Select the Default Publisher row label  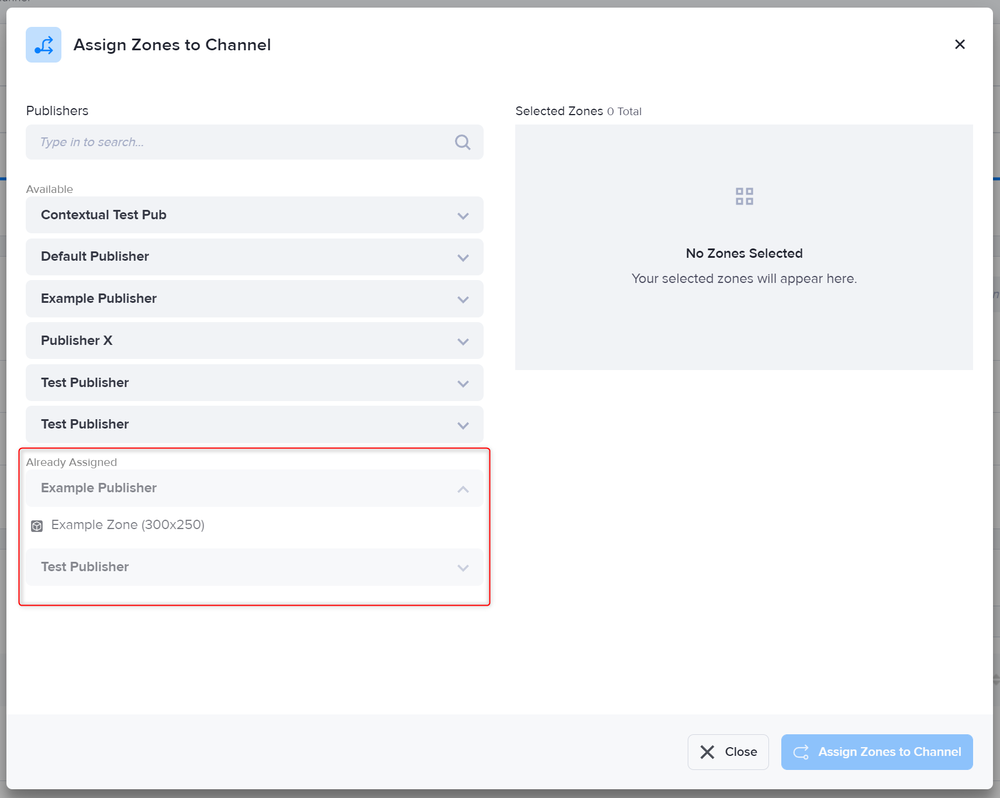tap(95, 256)
